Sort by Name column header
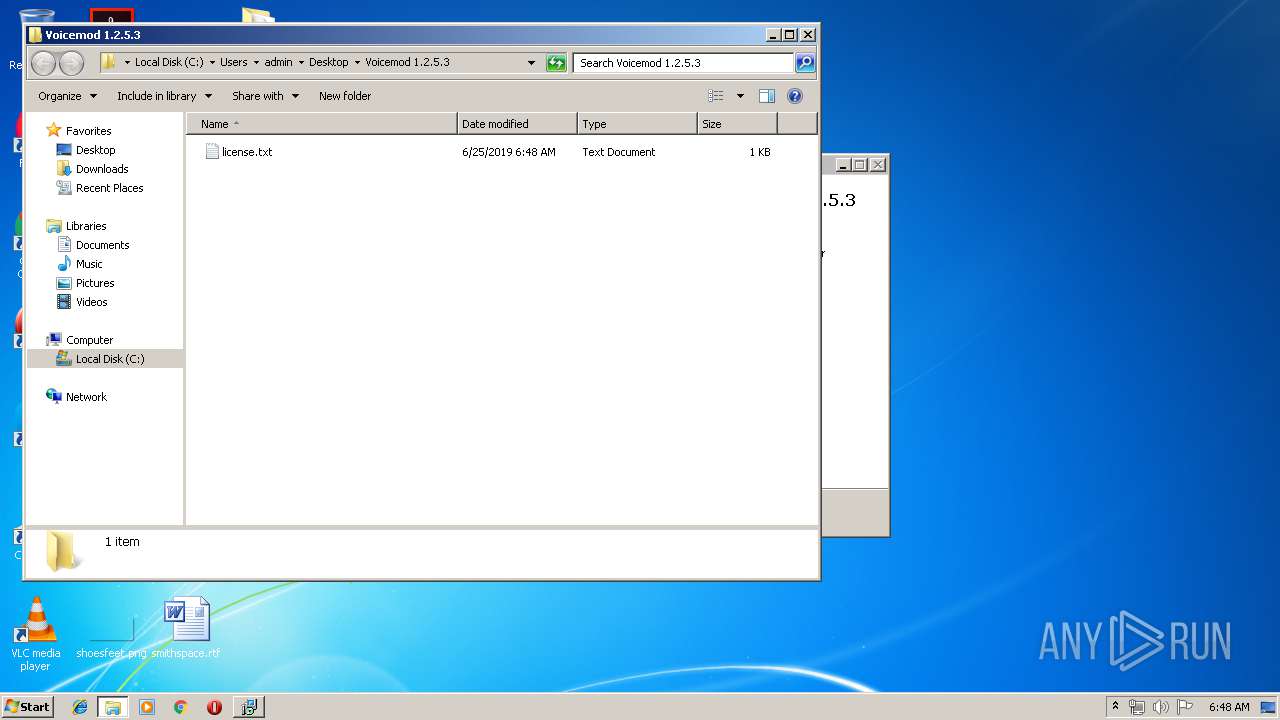Screen dimensions: 1280x720 (x=322, y=124)
